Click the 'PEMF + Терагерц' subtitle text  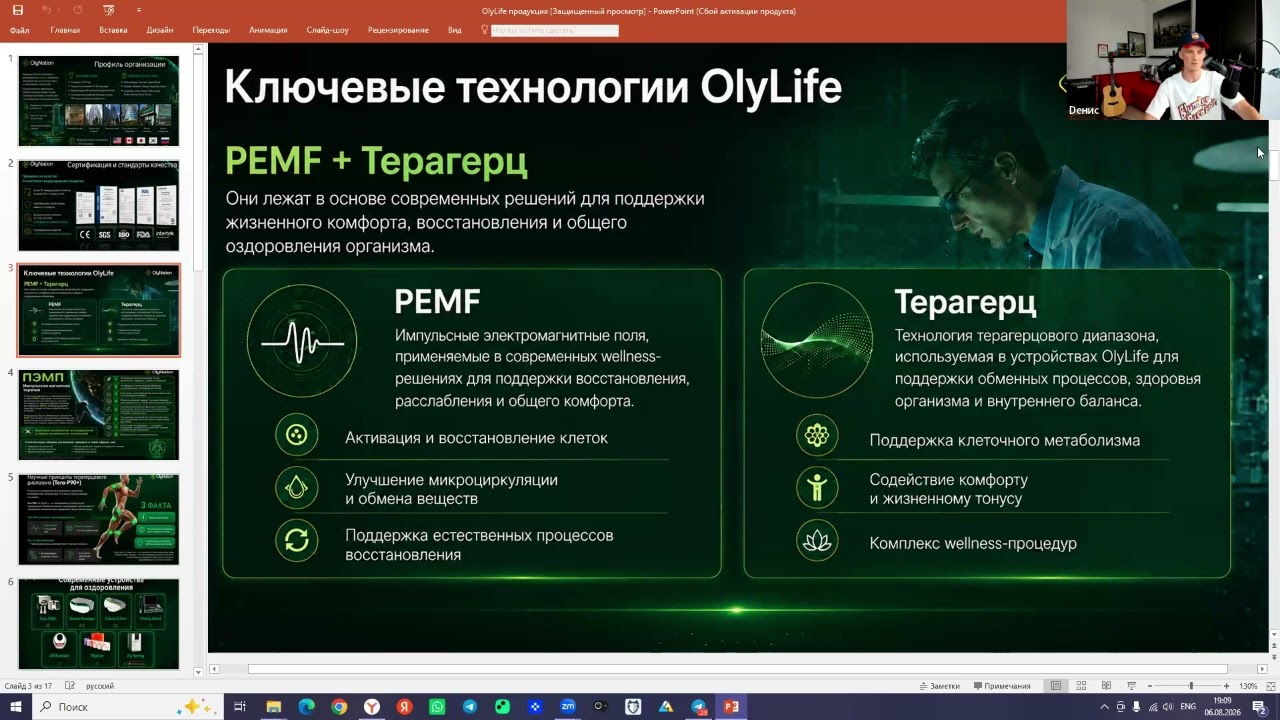(x=376, y=160)
